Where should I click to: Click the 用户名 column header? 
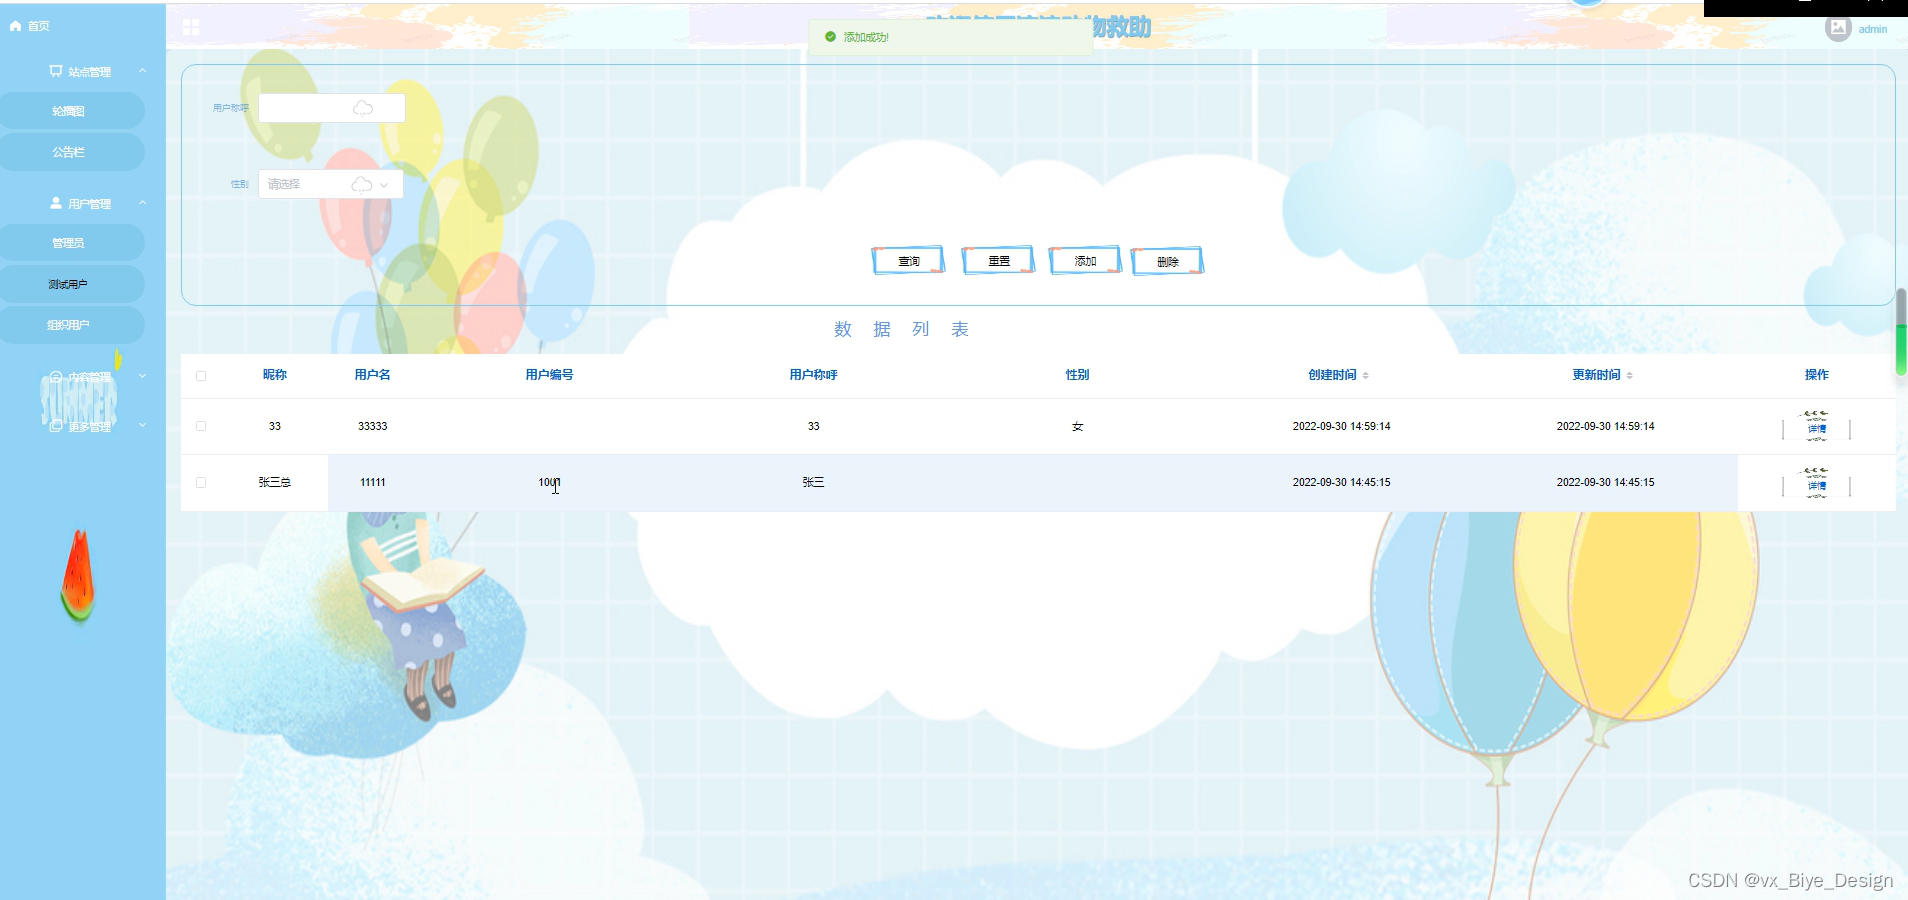373,375
